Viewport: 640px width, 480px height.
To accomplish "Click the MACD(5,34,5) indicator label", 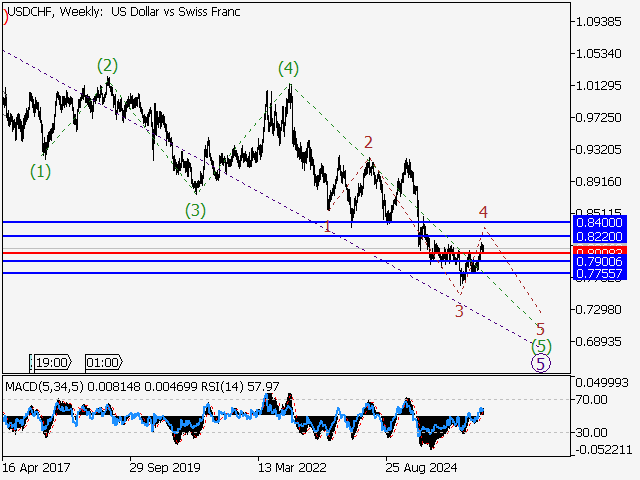I will pyautogui.click(x=44, y=386).
